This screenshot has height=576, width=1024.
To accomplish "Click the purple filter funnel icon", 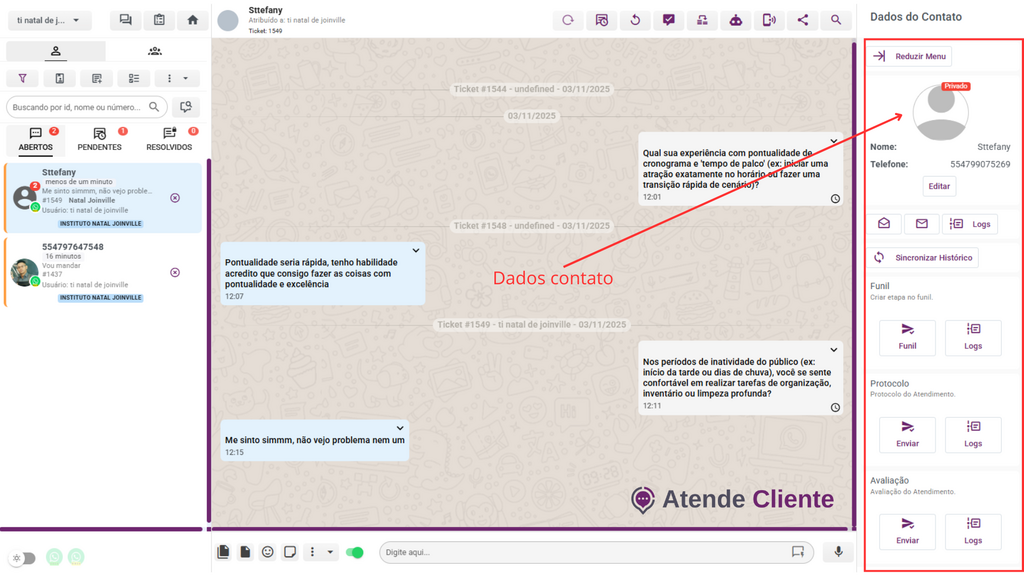I will coord(23,78).
